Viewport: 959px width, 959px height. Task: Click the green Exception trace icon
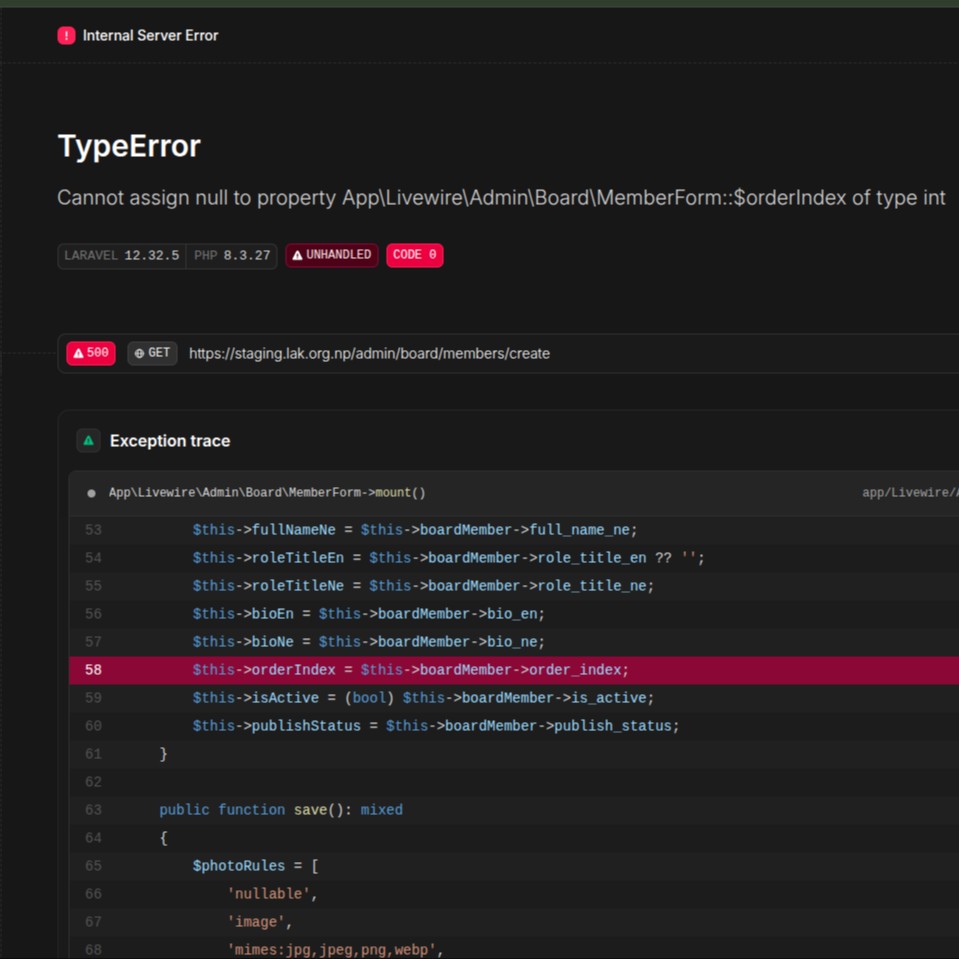[x=88, y=441]
